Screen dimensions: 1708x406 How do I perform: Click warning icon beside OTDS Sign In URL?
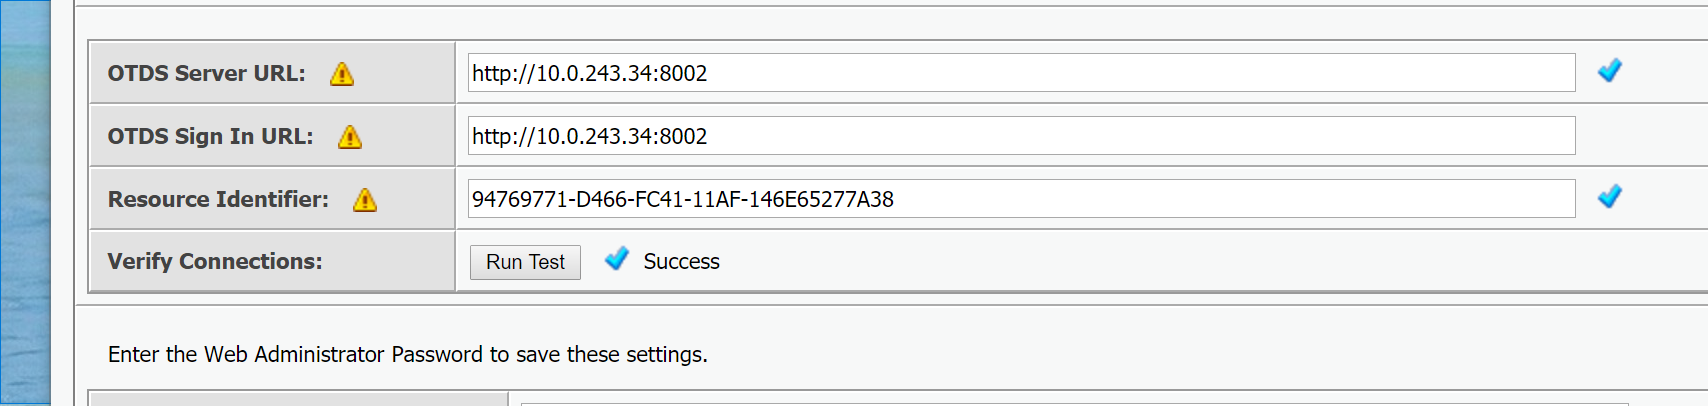[350, 137]
